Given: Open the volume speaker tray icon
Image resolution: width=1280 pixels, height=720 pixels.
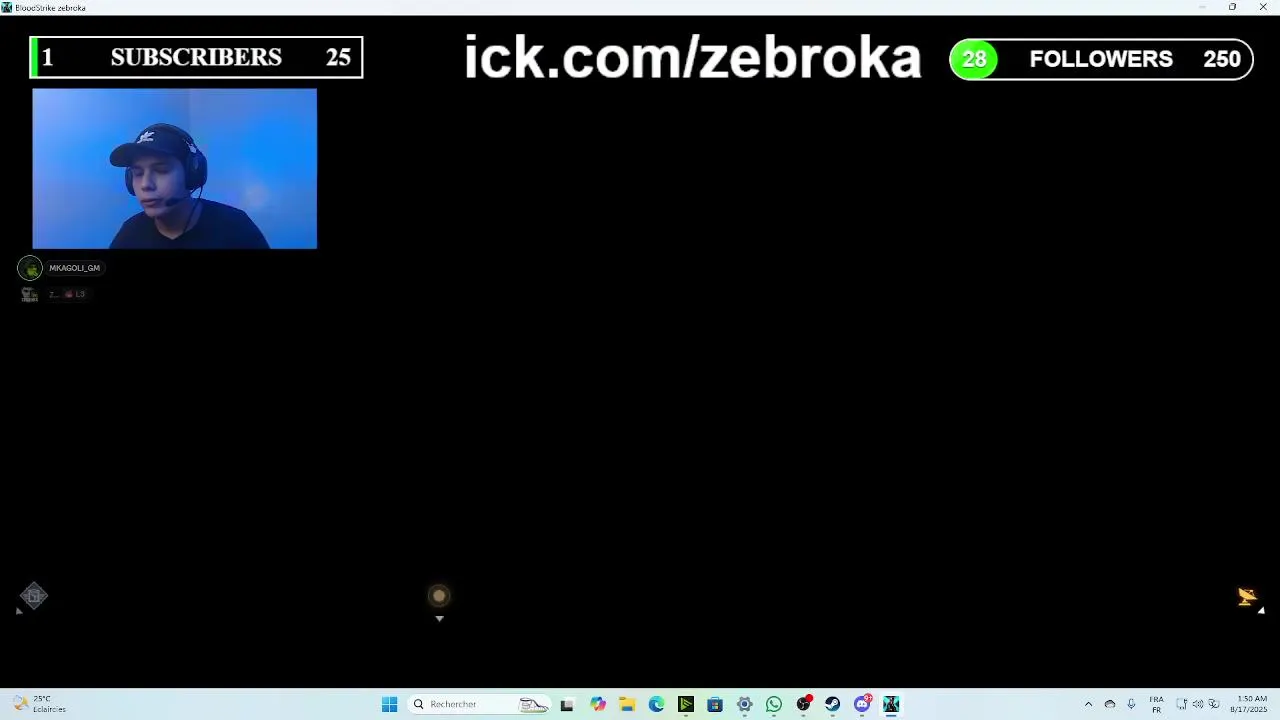Looking at the screenshot, I should [x=1198, y=704].
